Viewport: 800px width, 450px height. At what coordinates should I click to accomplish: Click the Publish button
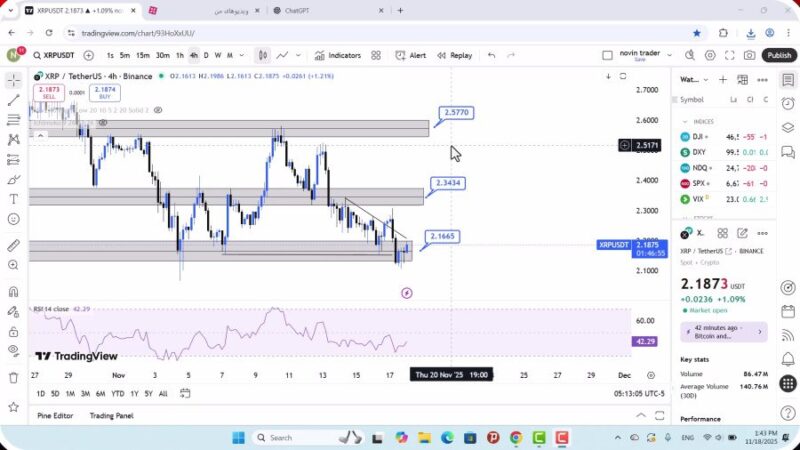[778, 56]
